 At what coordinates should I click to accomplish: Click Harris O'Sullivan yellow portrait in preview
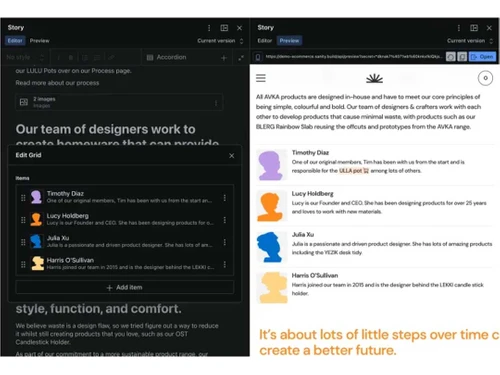pyautogui.click(x=272, y=288)
